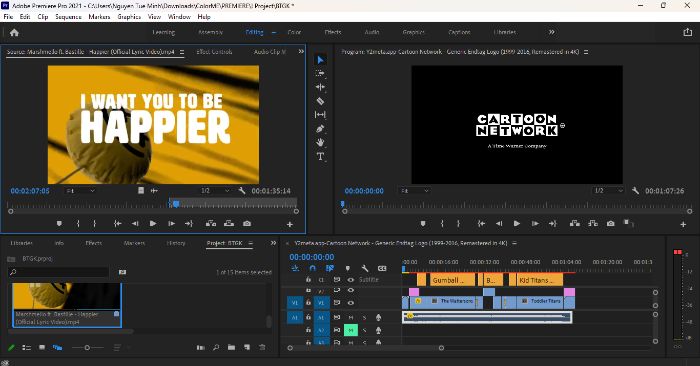Click Extract button in Program monitor
This screenshot has width=700, height=366.
593,224
